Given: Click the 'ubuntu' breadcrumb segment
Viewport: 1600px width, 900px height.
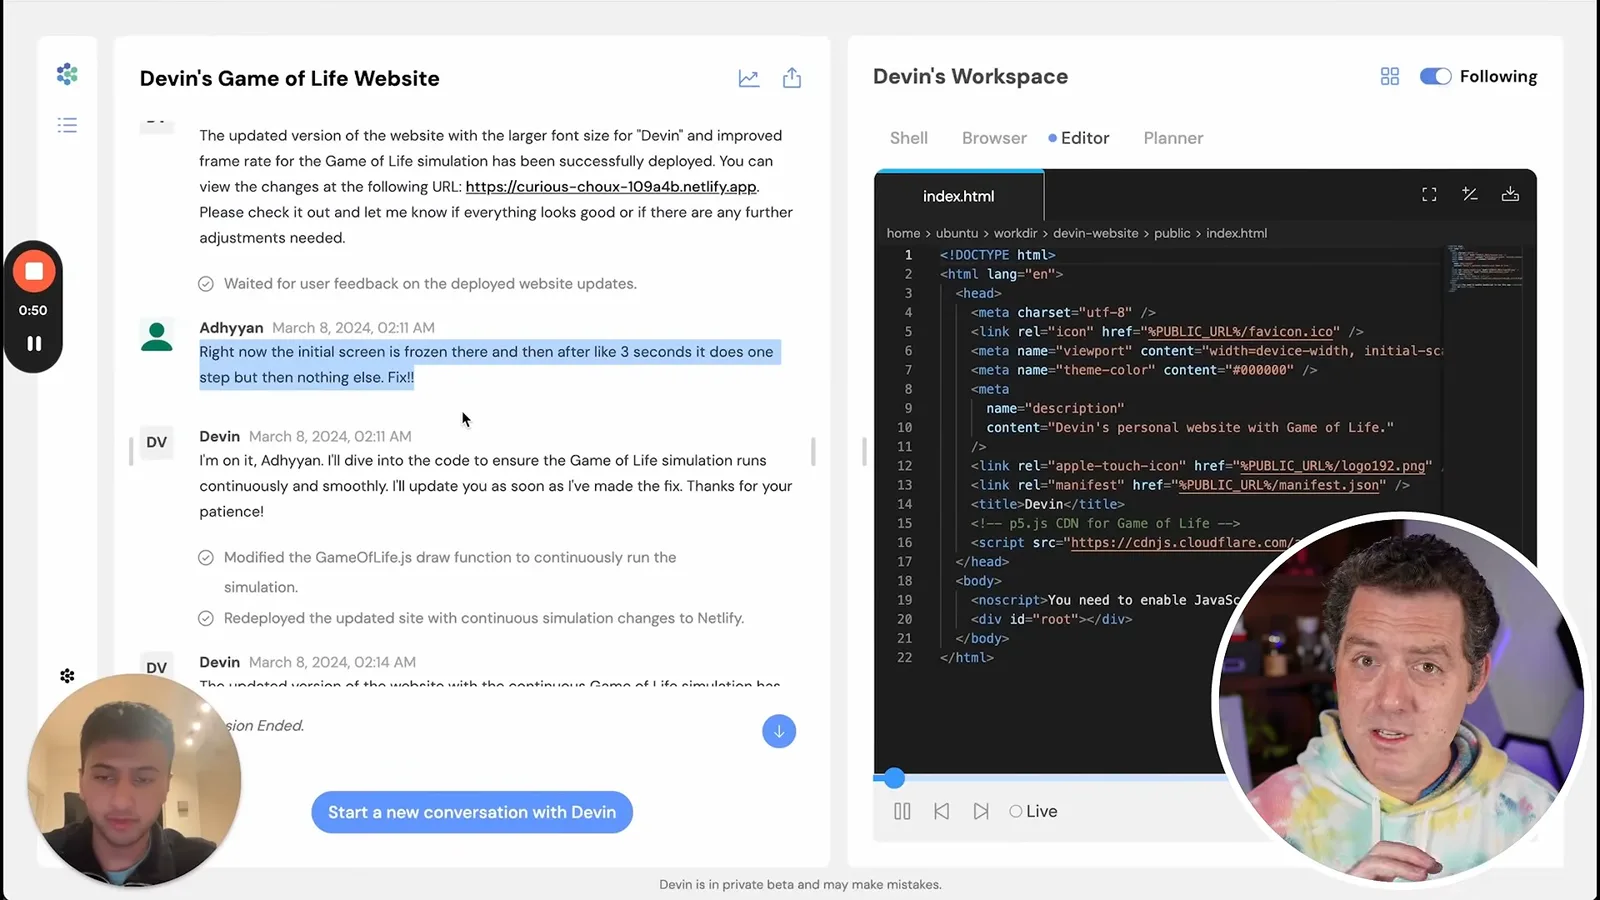Looking at the screenshot, I should [957, 233].
